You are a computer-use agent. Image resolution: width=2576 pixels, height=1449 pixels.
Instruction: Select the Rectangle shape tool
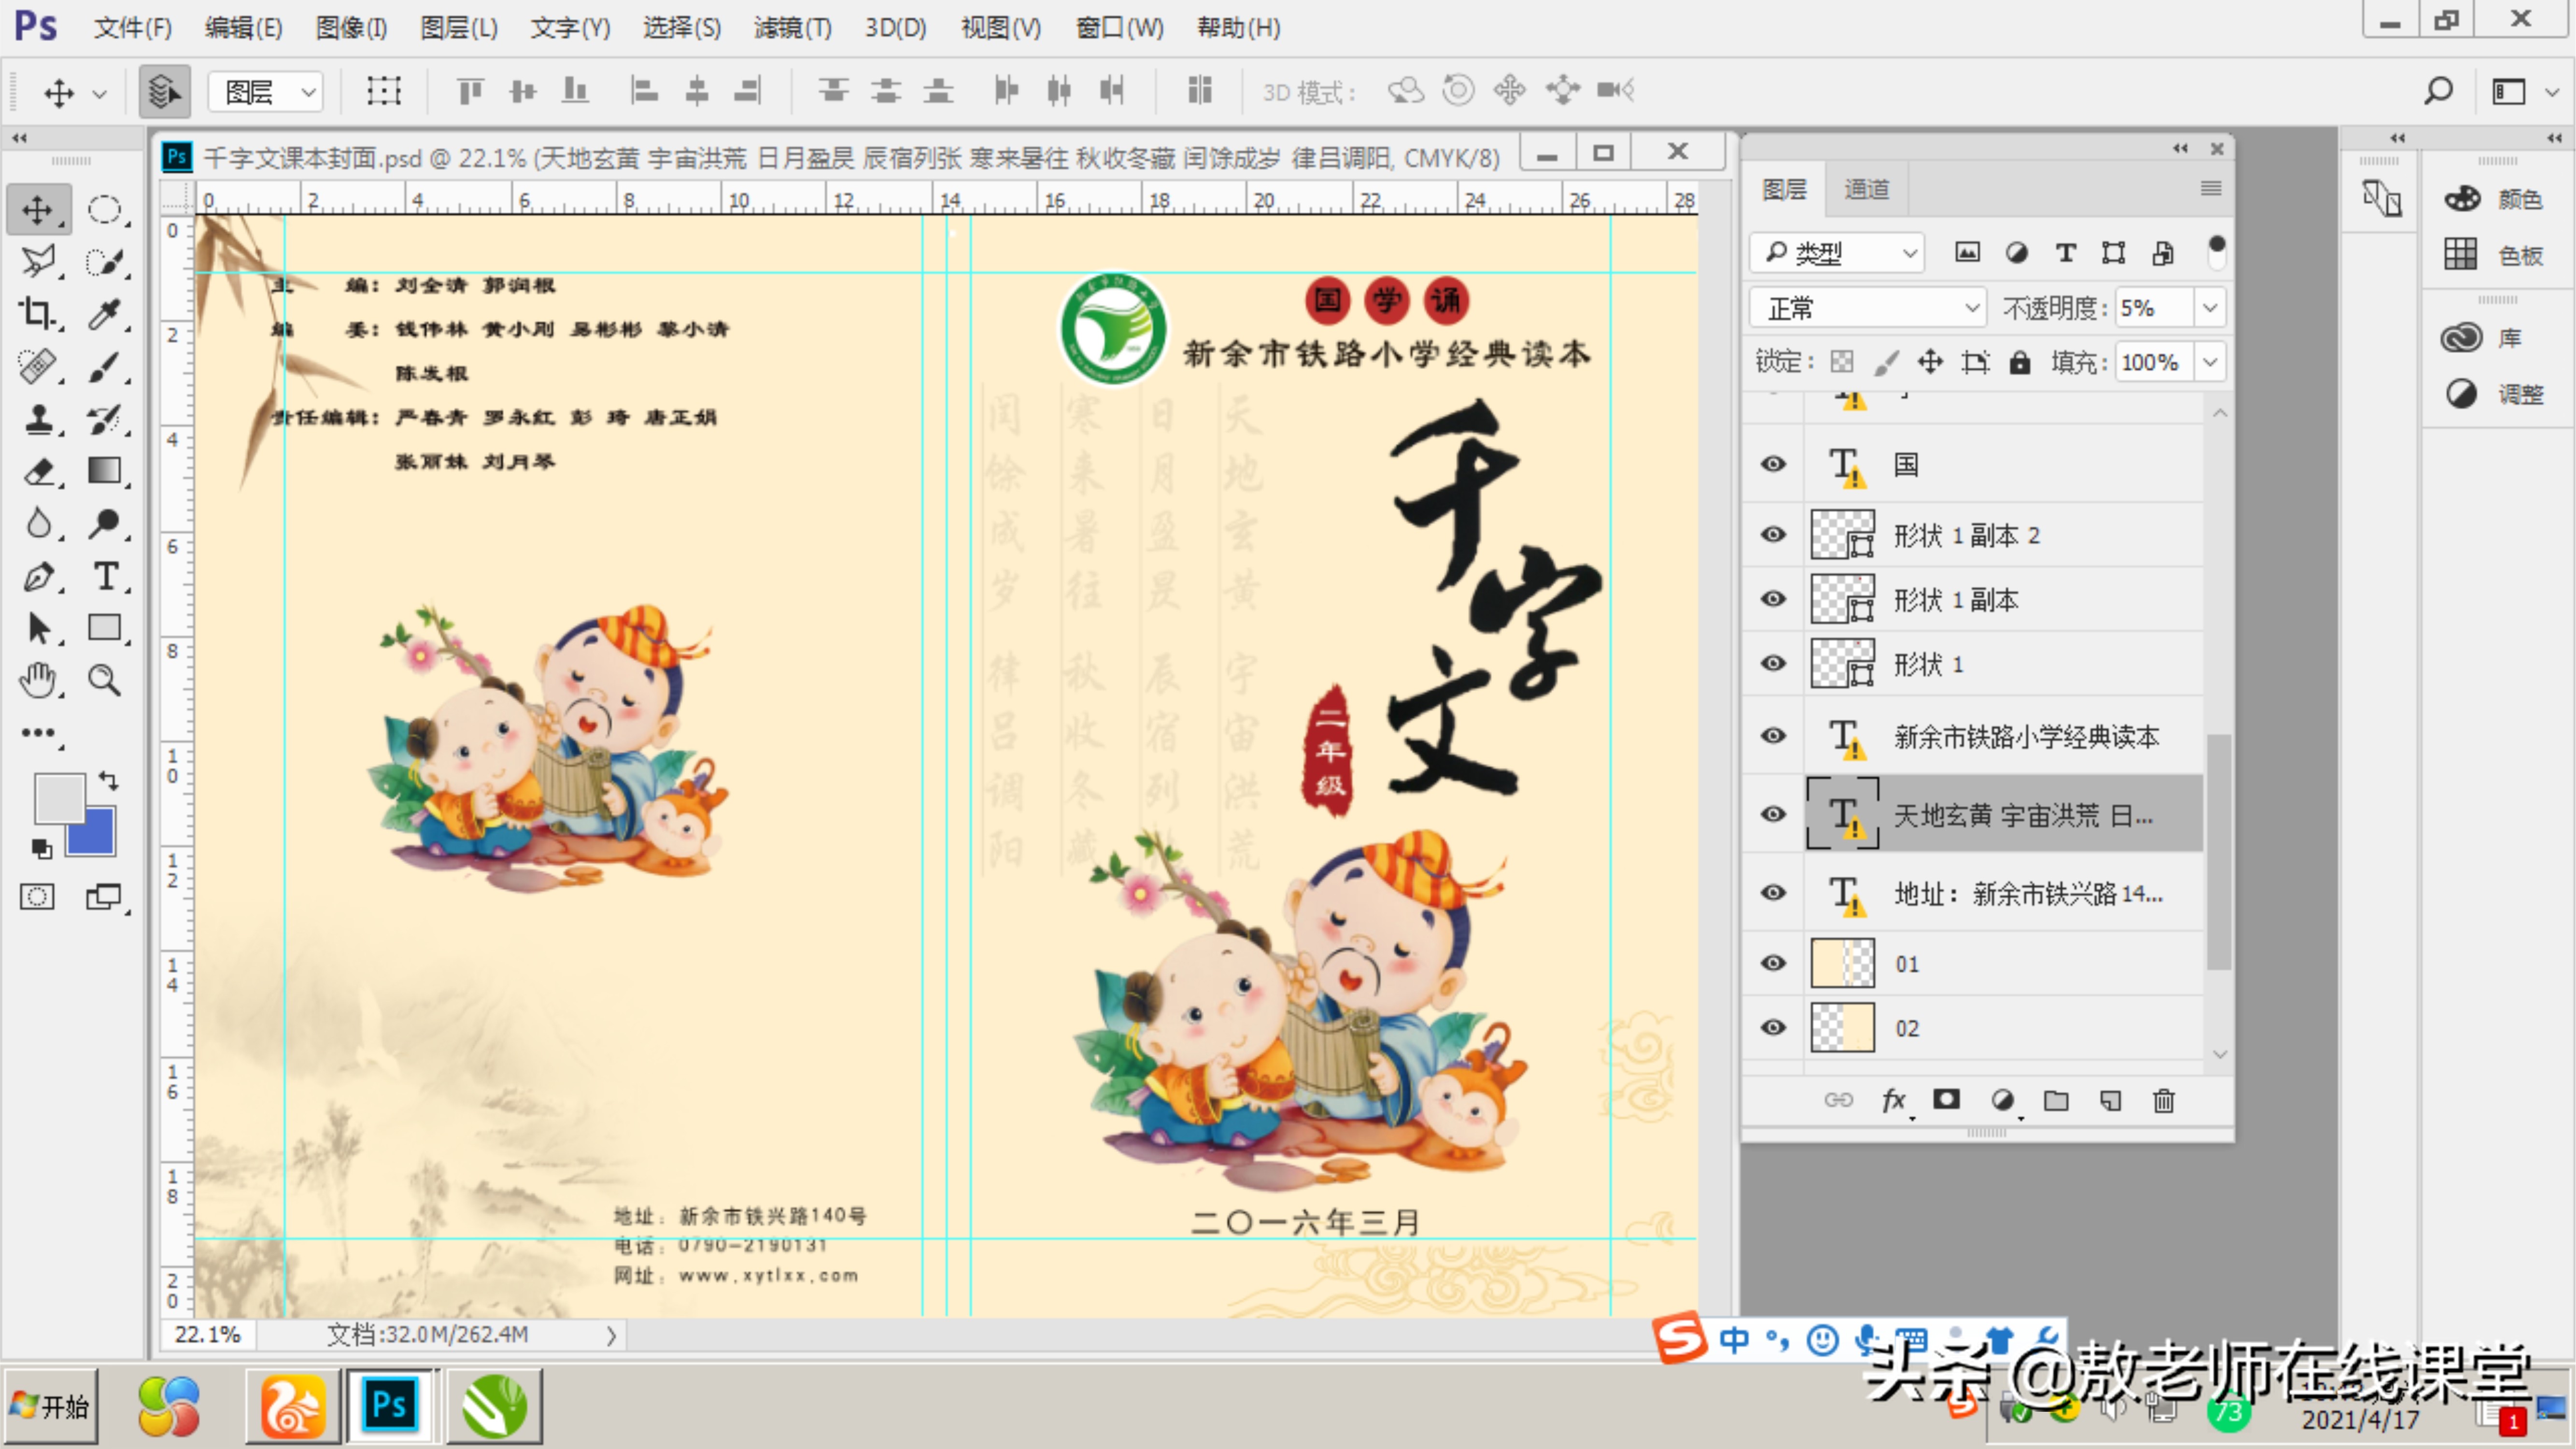point(104,628)
